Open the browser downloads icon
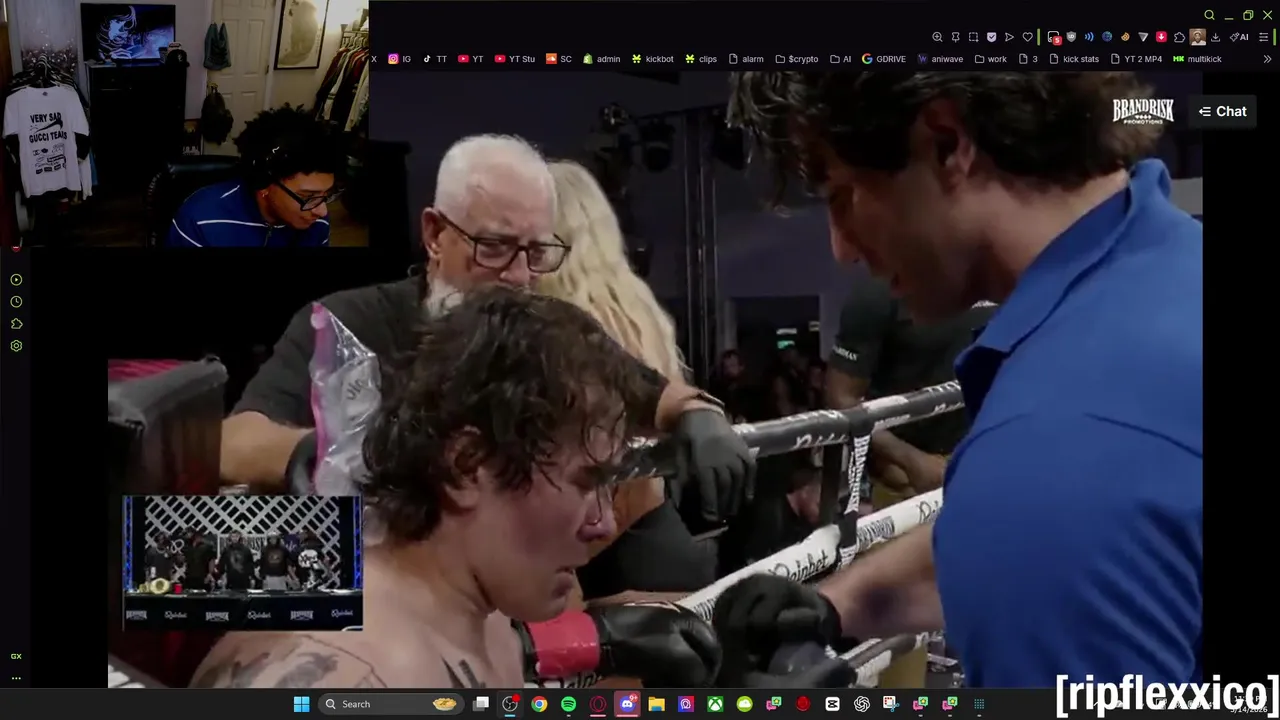The width and height of the screenshot is (1280, 720). pos(1215,37)
